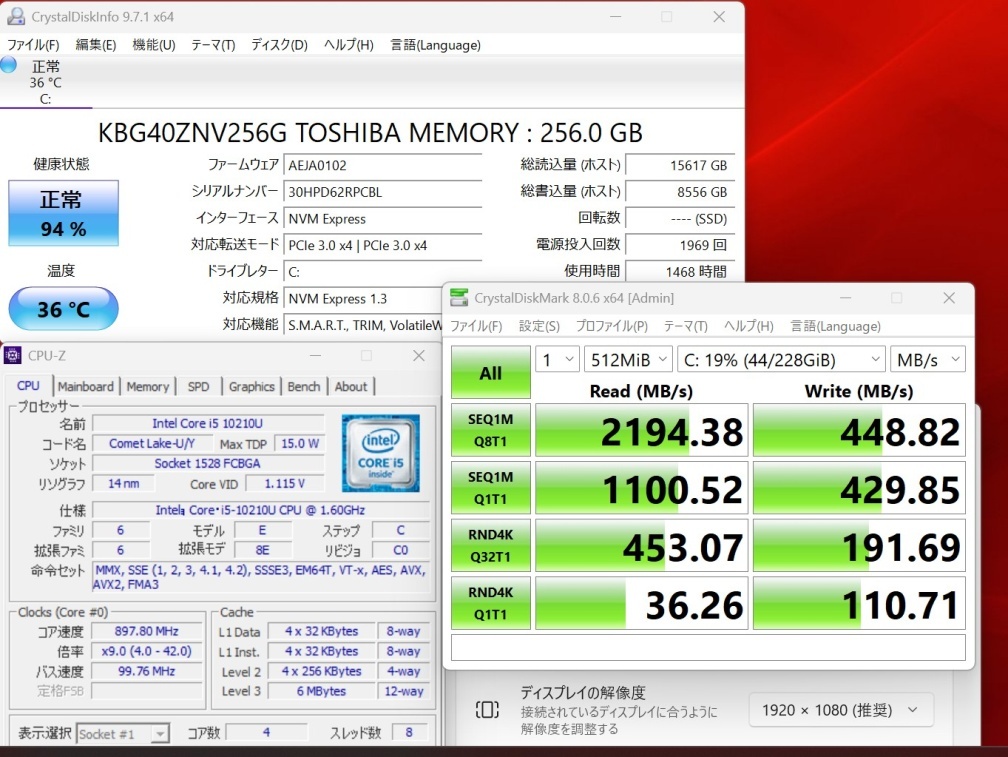This screenshot has width=1008, height=757.
Task: Open the test count dropdown showing 1
Action: coord(557,358)
